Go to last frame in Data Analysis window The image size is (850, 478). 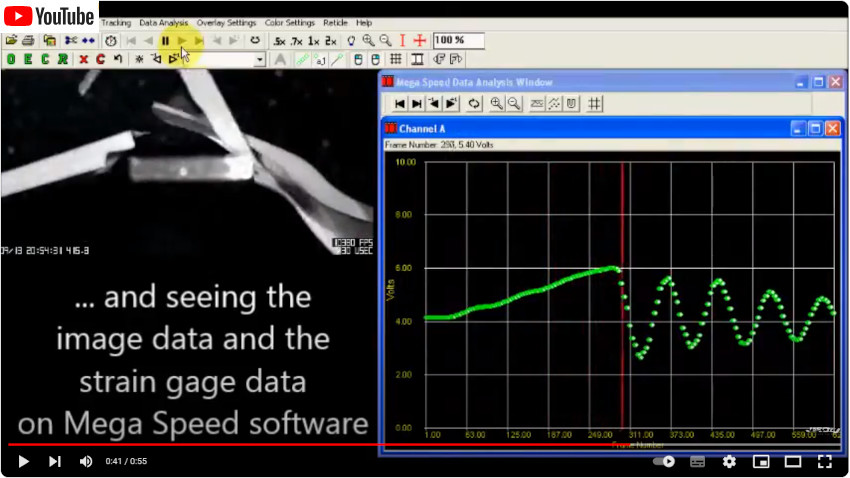click(x=417, y=104)
